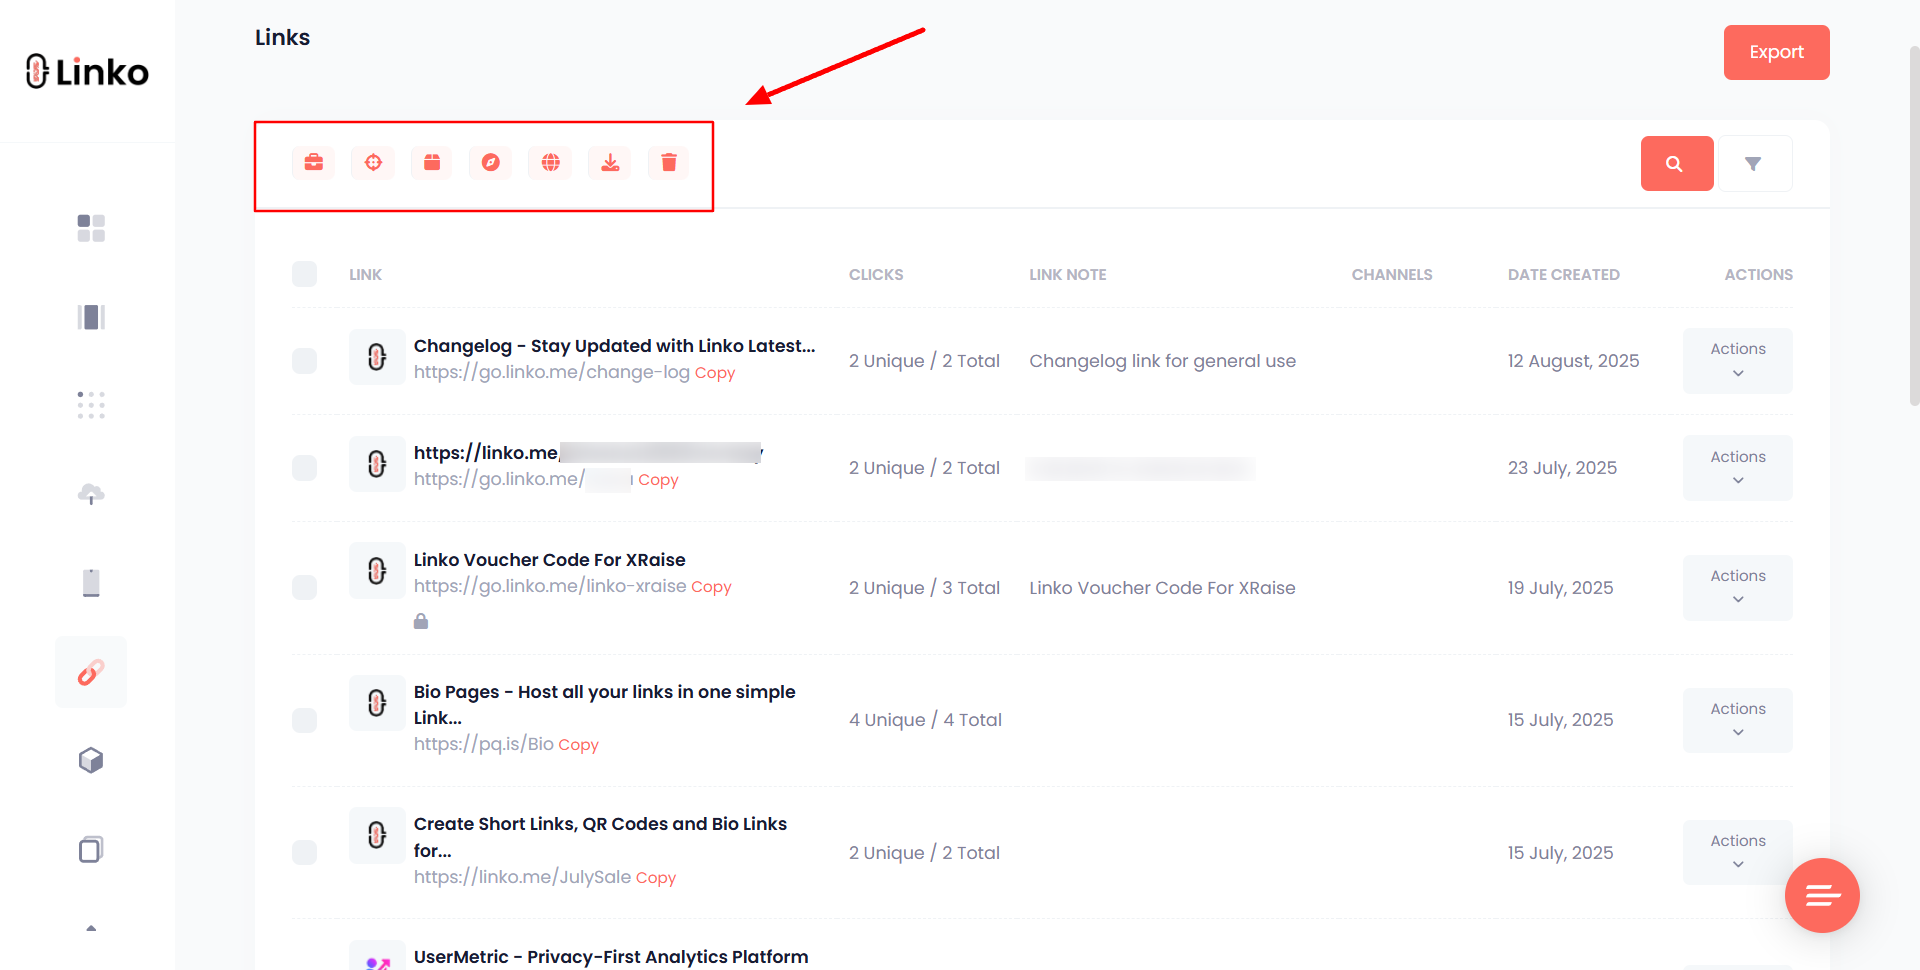
Task: Select the checkbox for Create Short Links row
Action: pos(304,852)
